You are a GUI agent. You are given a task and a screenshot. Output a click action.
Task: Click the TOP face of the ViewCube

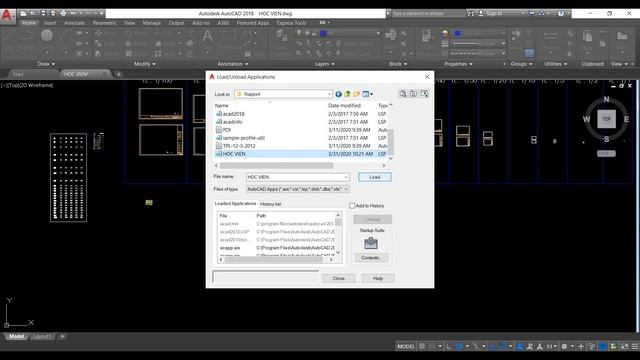[x=607, y=119]
